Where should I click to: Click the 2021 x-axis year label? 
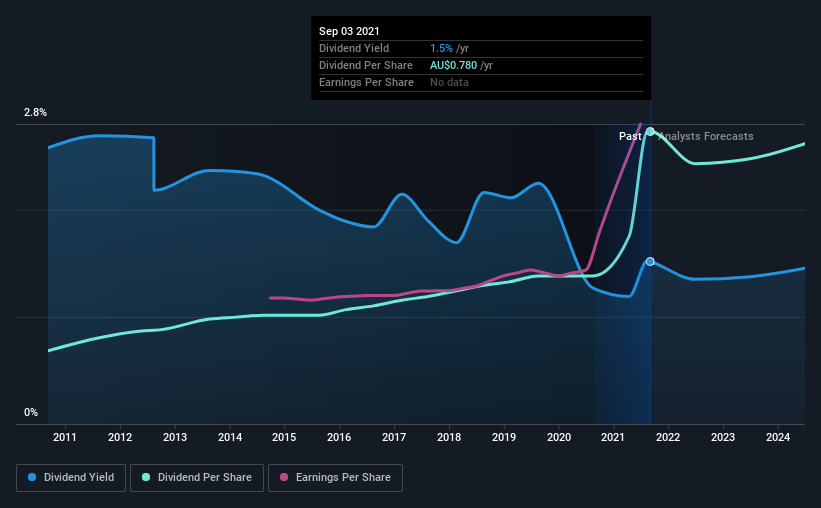pyautogui.click(x=613, y=437)
